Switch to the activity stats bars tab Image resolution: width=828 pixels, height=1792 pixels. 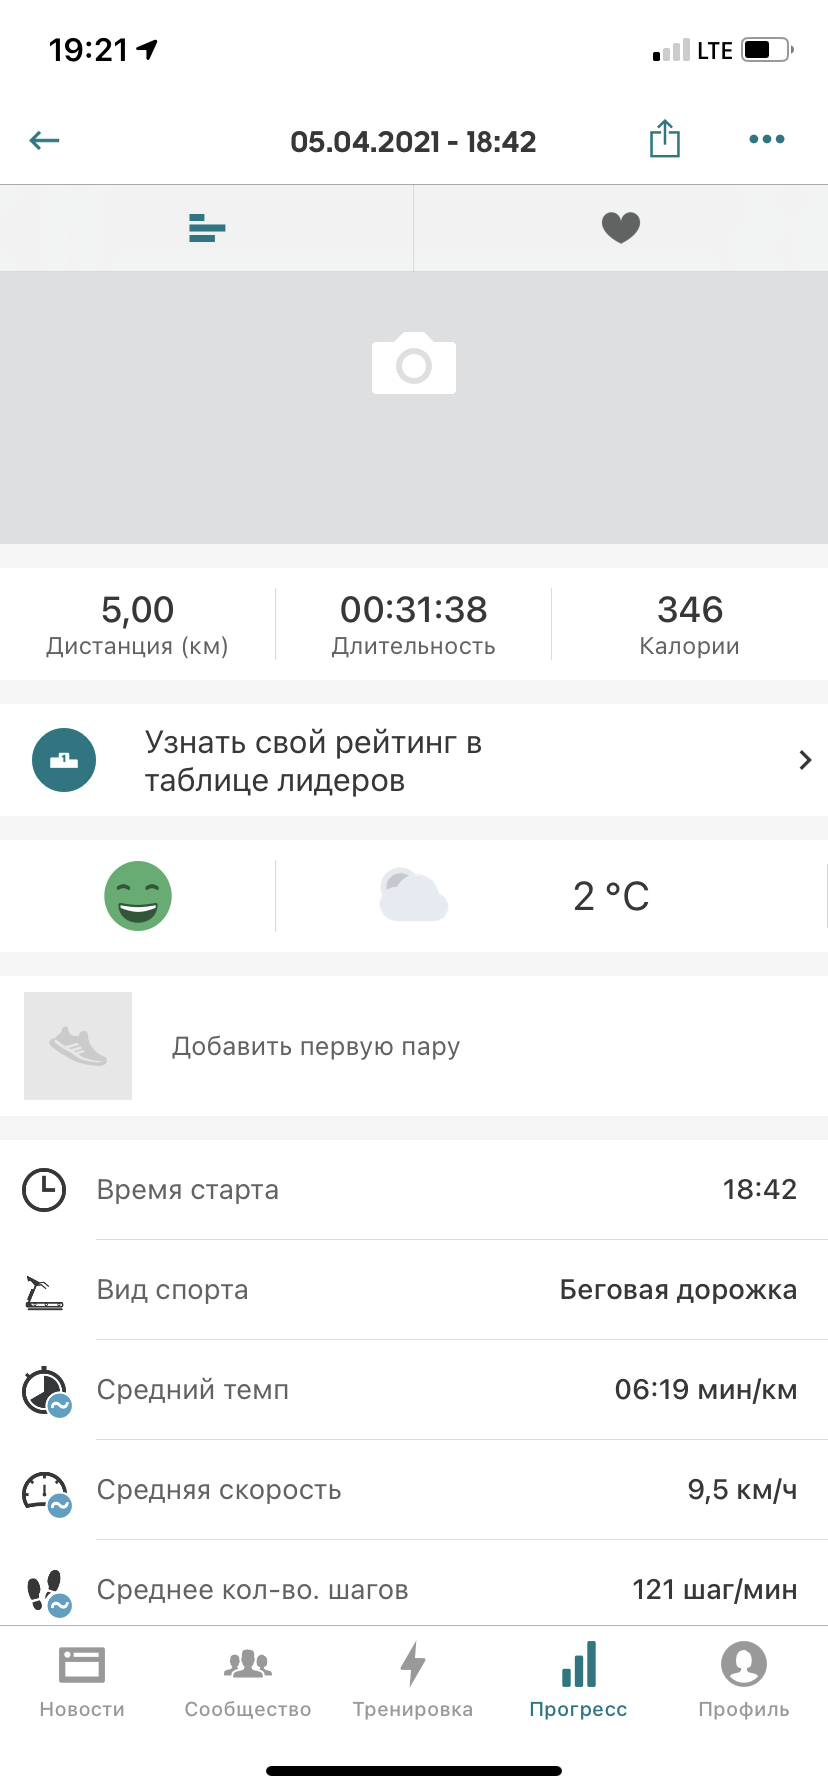(207, 228)
